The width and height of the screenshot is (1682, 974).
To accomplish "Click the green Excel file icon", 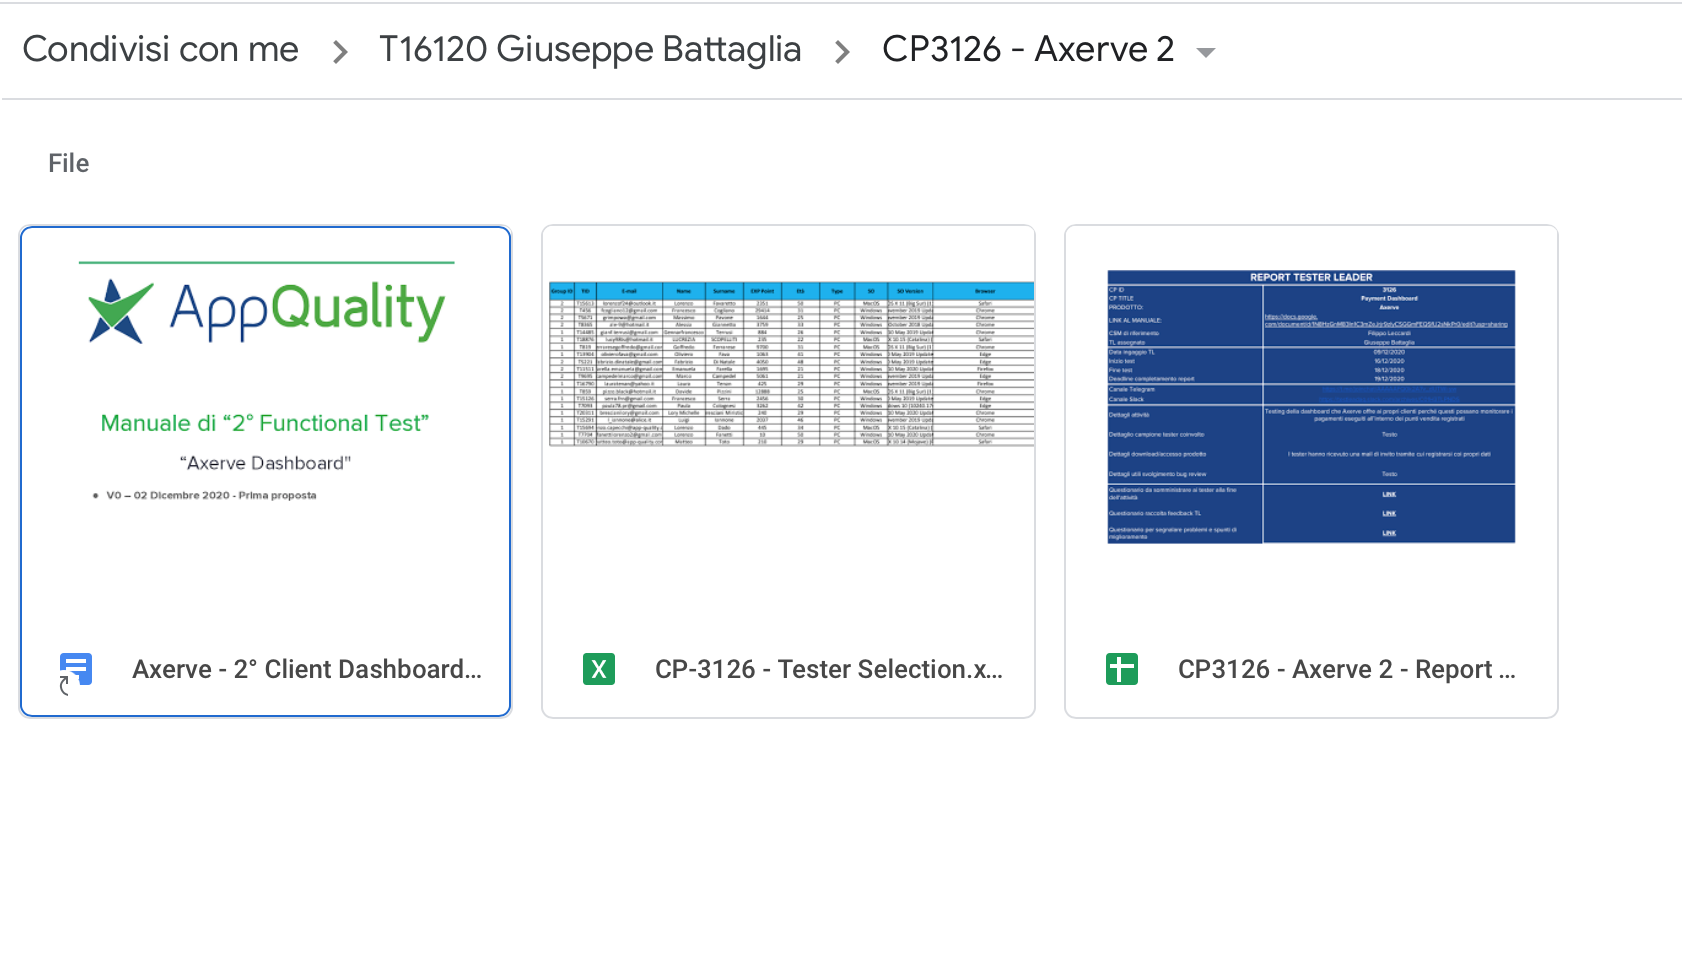I will 599,669.
